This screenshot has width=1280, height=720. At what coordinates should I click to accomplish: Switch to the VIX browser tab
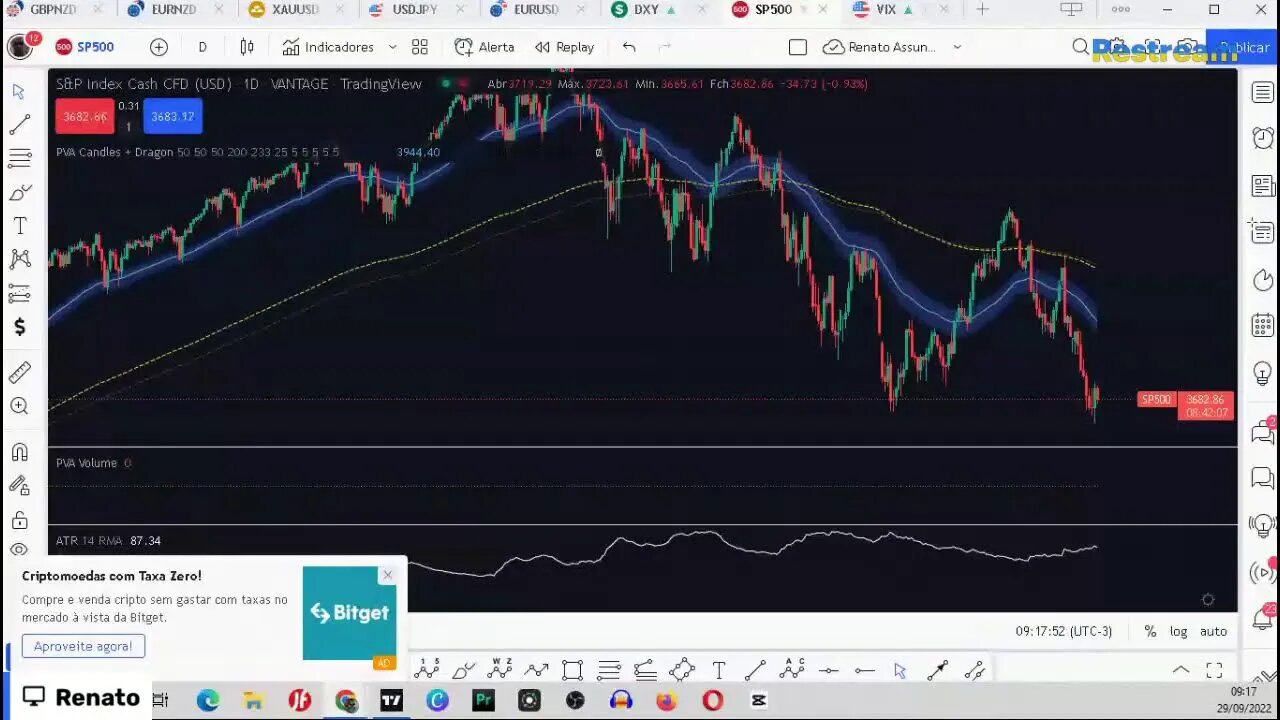tap(886, 9)
